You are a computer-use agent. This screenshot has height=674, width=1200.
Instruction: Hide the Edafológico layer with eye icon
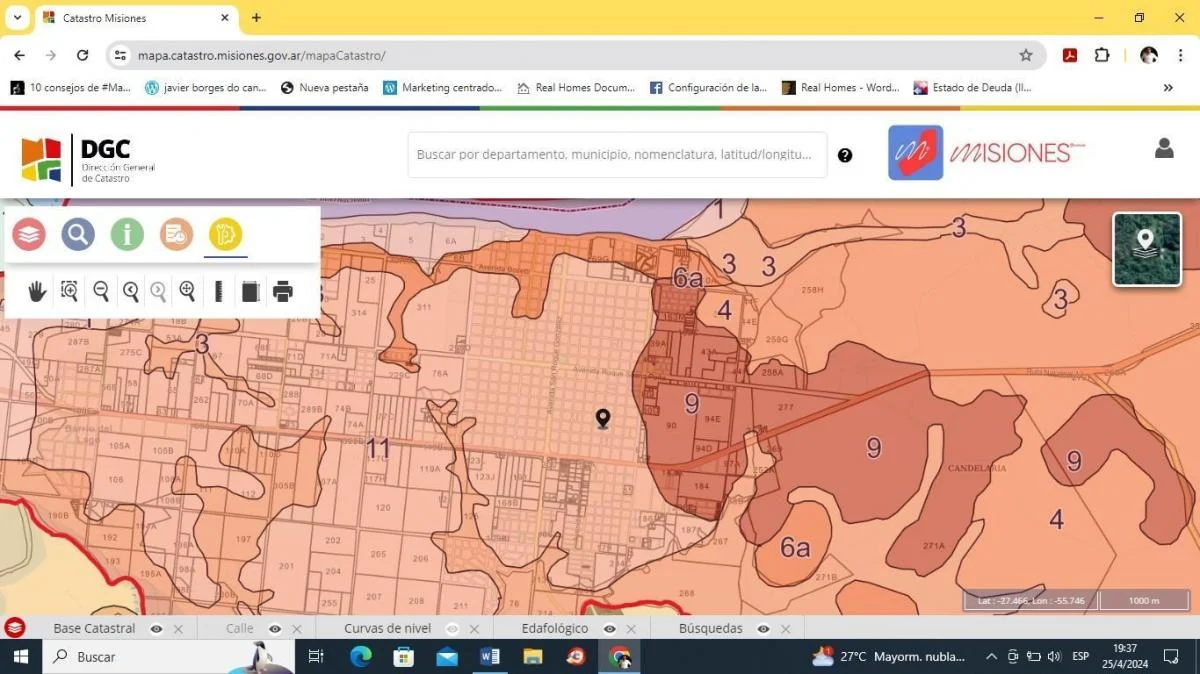pyautogui.click(x=610, y=629)
